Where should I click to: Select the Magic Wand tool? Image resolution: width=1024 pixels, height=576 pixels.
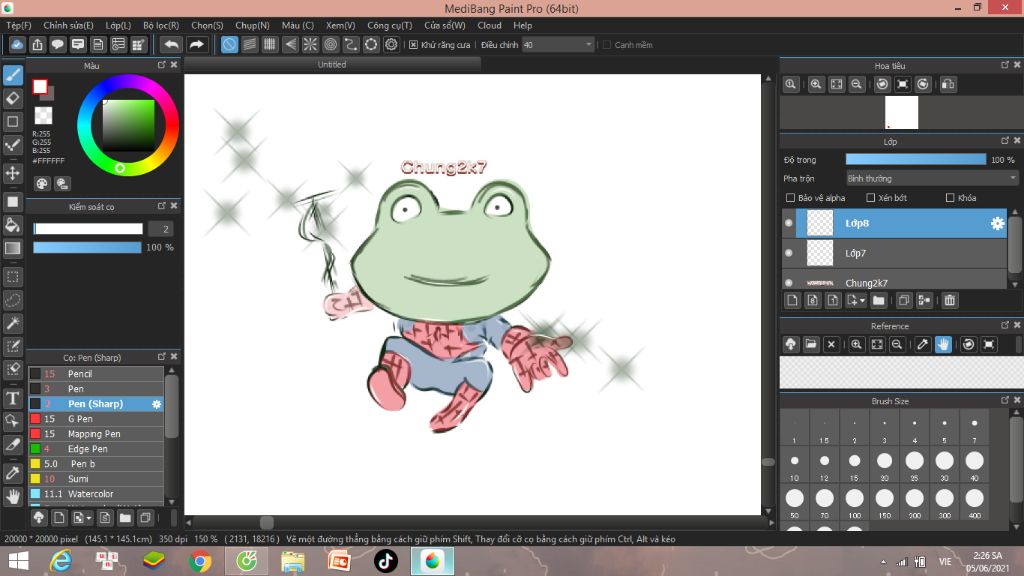coord(12,323)
